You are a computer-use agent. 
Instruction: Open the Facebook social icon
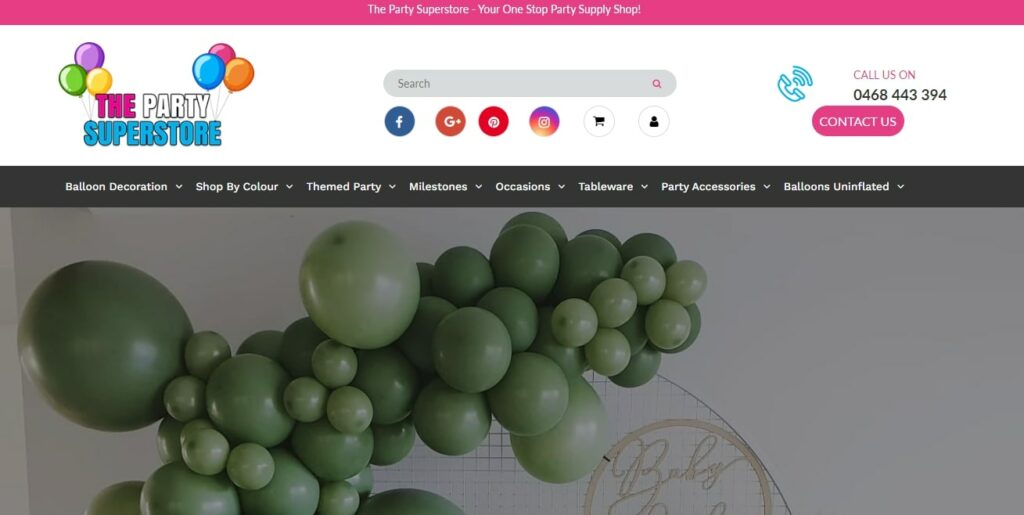399,121
